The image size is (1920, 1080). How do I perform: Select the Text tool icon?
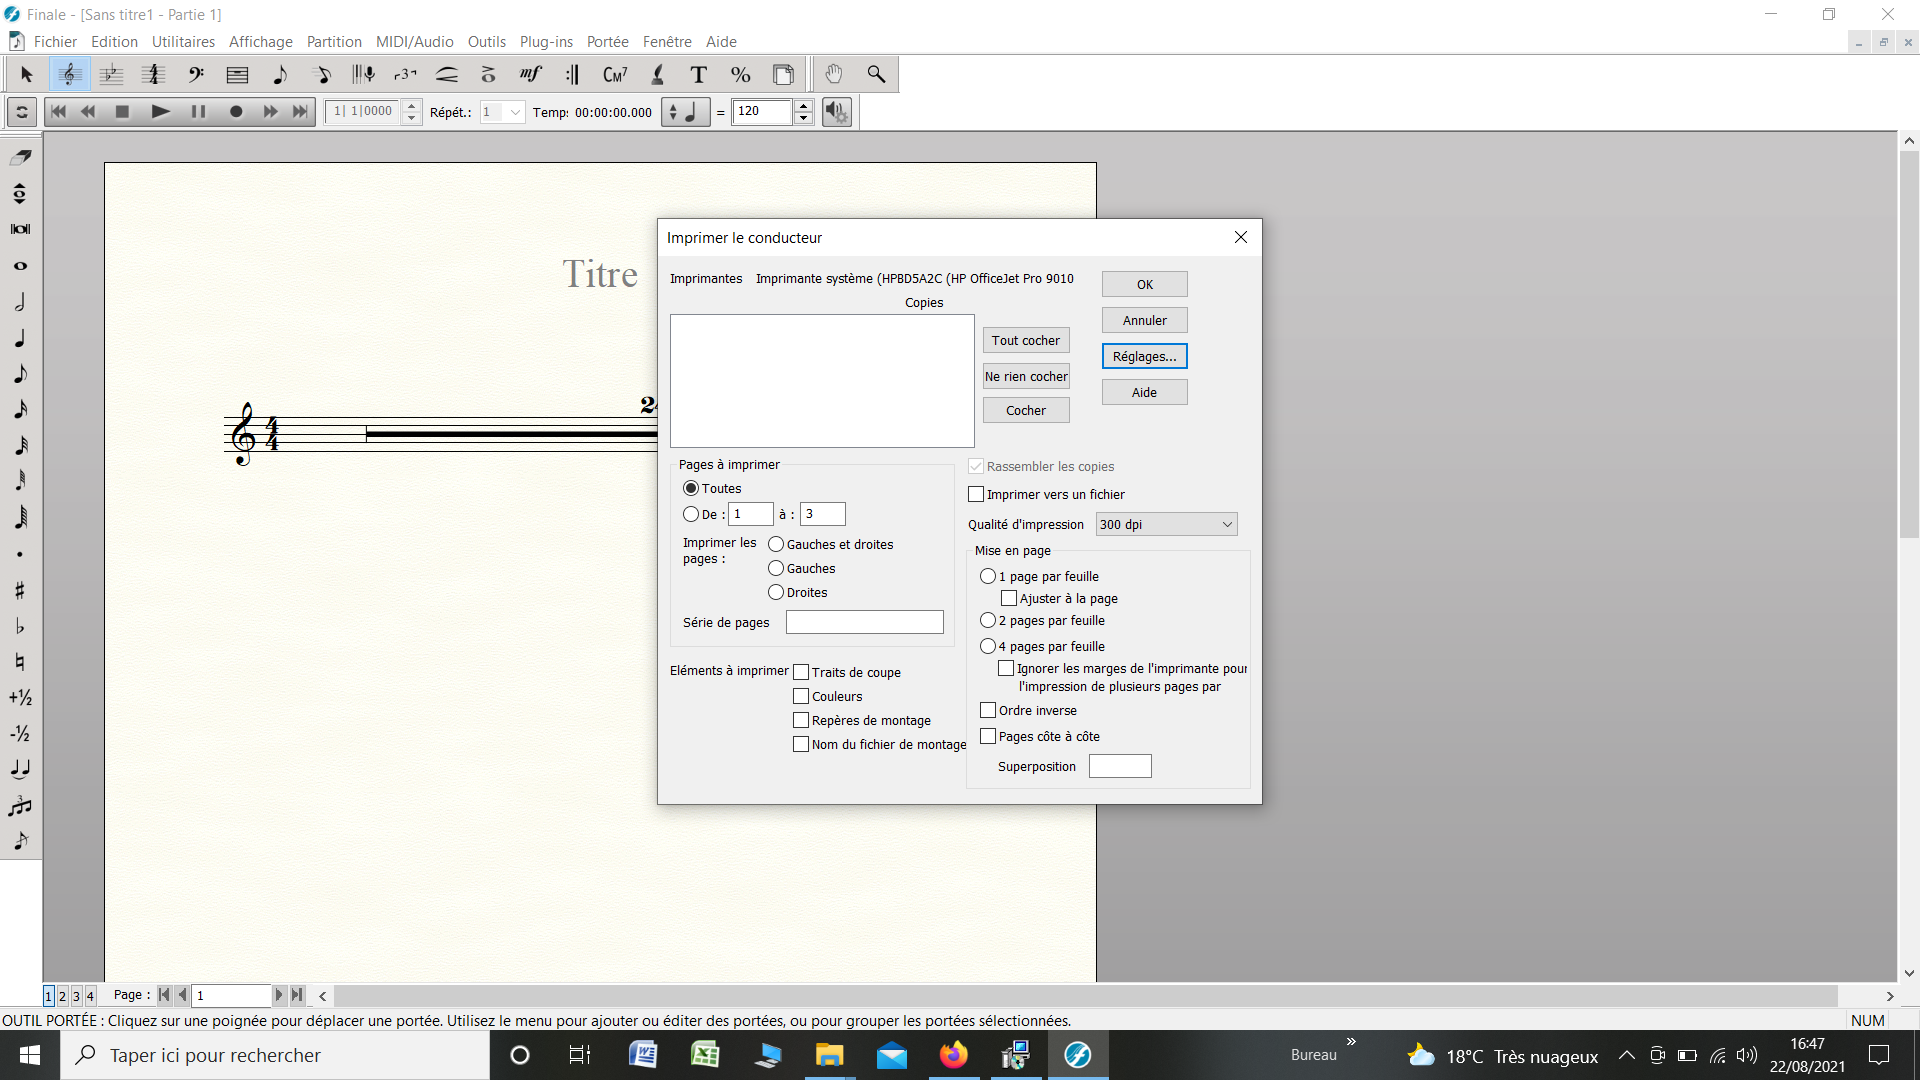pyautogui.click(x=698, y=75)
